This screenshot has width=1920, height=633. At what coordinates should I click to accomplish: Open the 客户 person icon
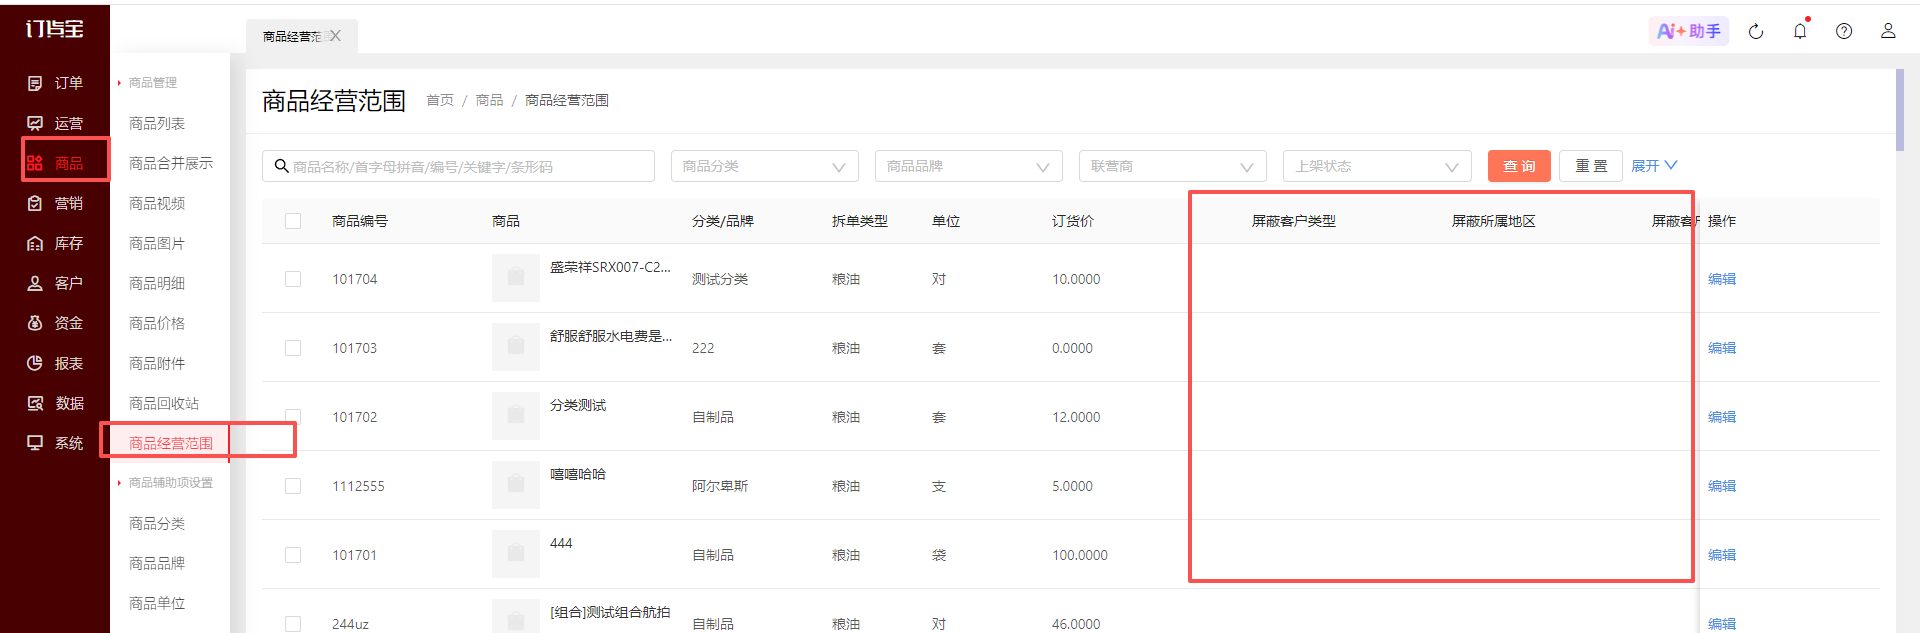coord(35,283)
